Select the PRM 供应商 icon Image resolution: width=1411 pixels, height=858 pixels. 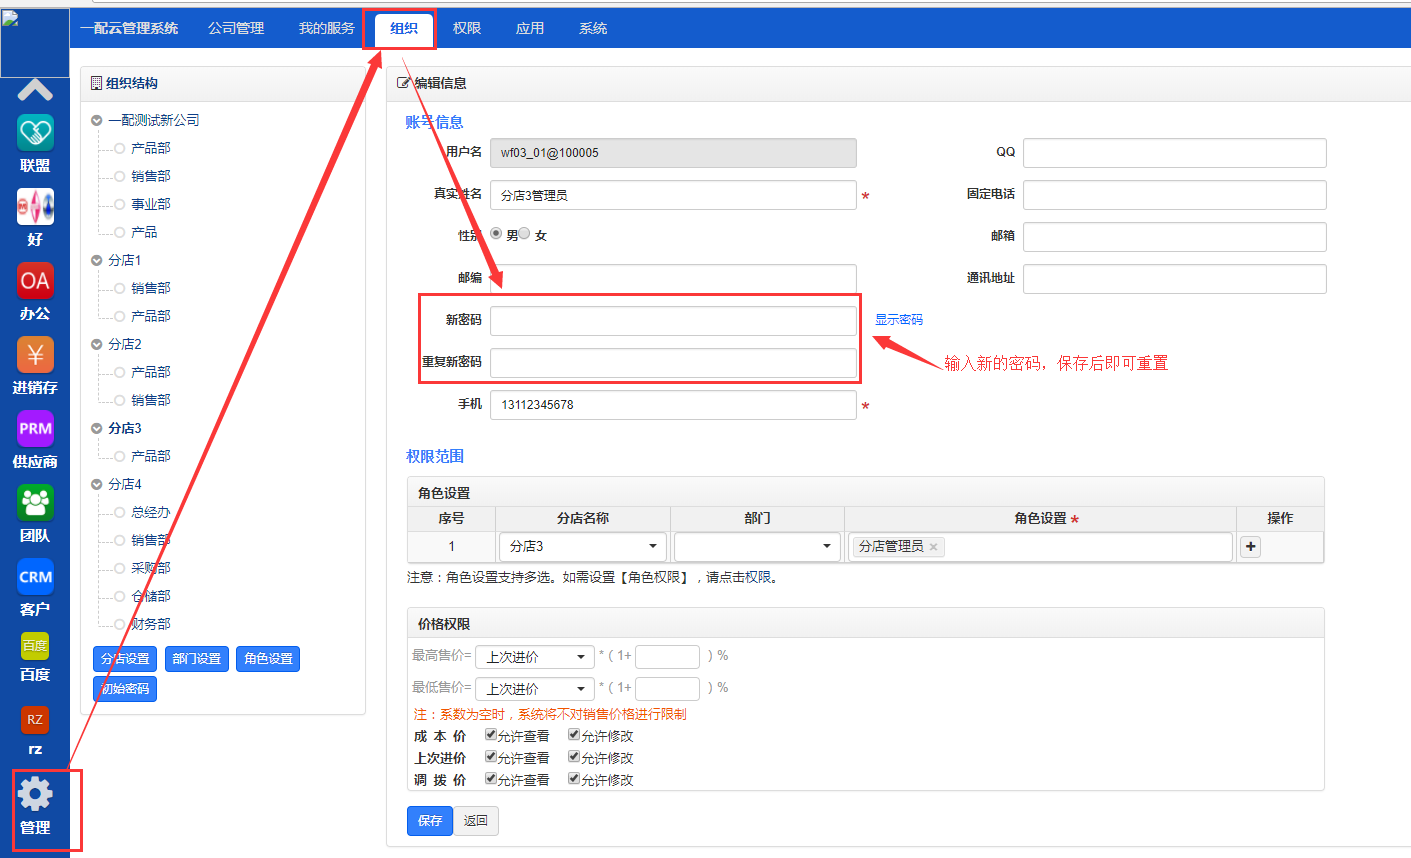pos(35,429)
